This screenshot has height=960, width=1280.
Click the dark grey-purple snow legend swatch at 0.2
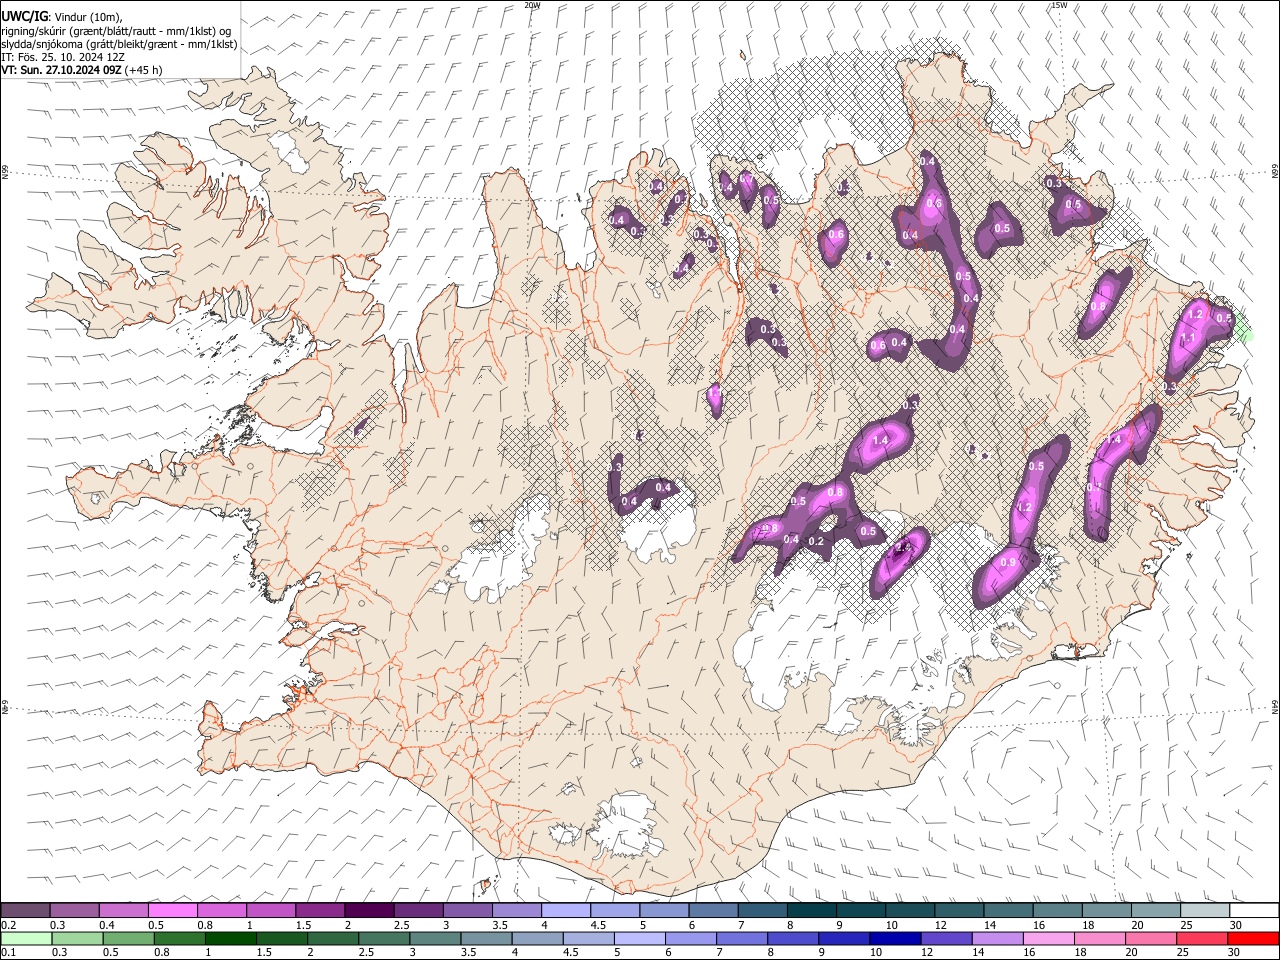click(25, 911)
